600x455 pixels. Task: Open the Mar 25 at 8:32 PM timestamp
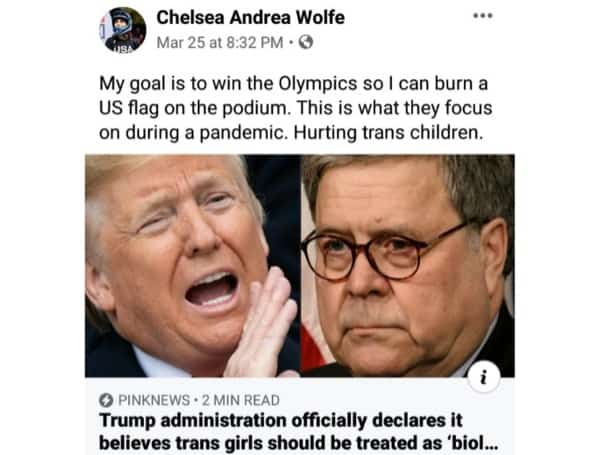(220, 42)
